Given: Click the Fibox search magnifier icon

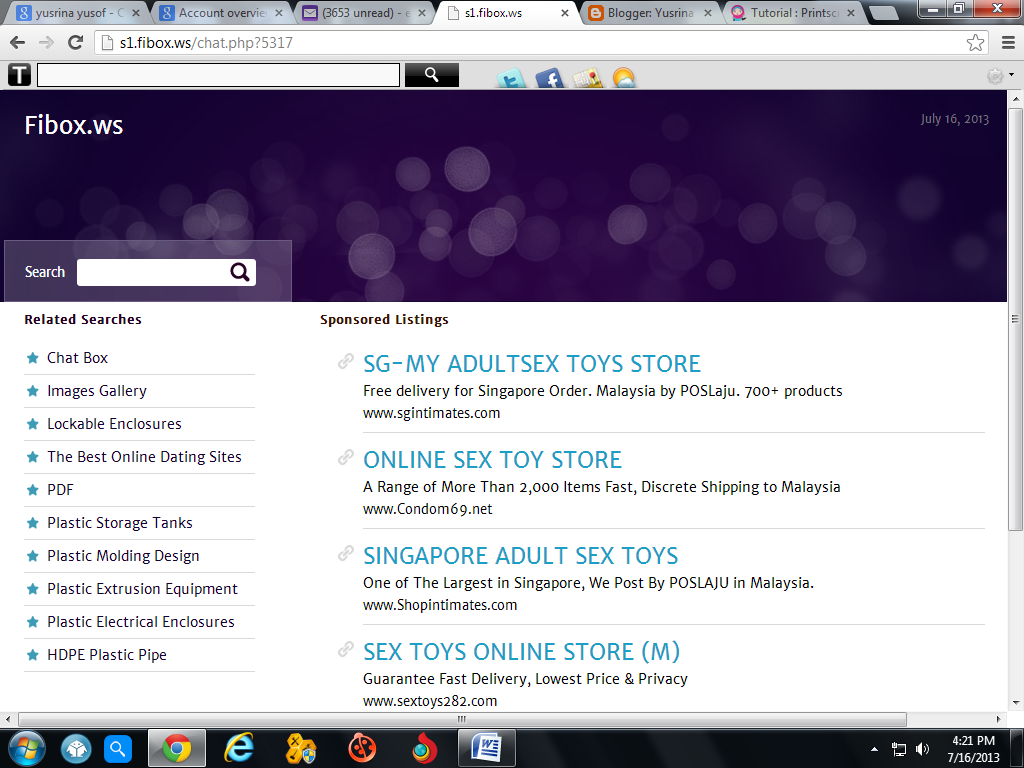Looking at the screenshot, I should coord(240,272).
